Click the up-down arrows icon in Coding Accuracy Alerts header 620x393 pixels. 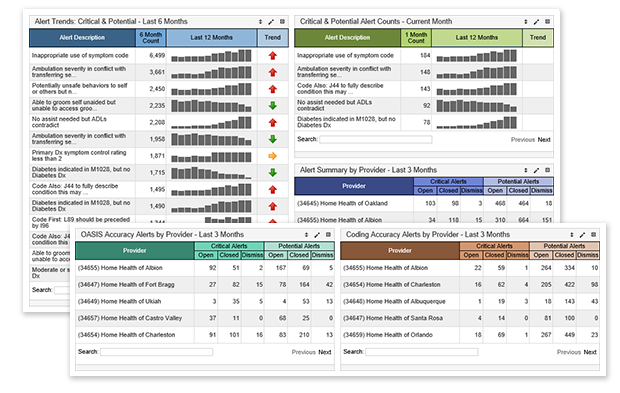(571, 235)
